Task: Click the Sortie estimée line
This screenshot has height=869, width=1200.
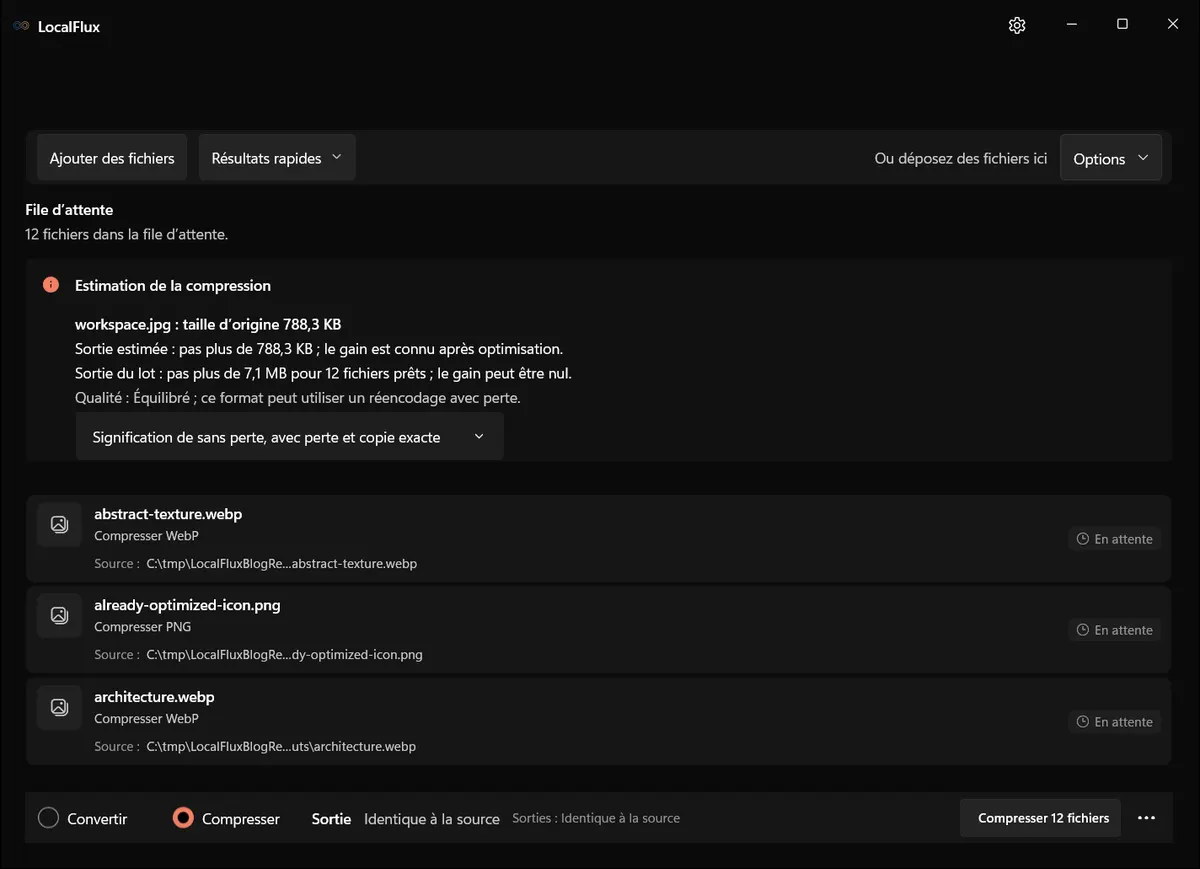Action: click(x=319, y=349)
